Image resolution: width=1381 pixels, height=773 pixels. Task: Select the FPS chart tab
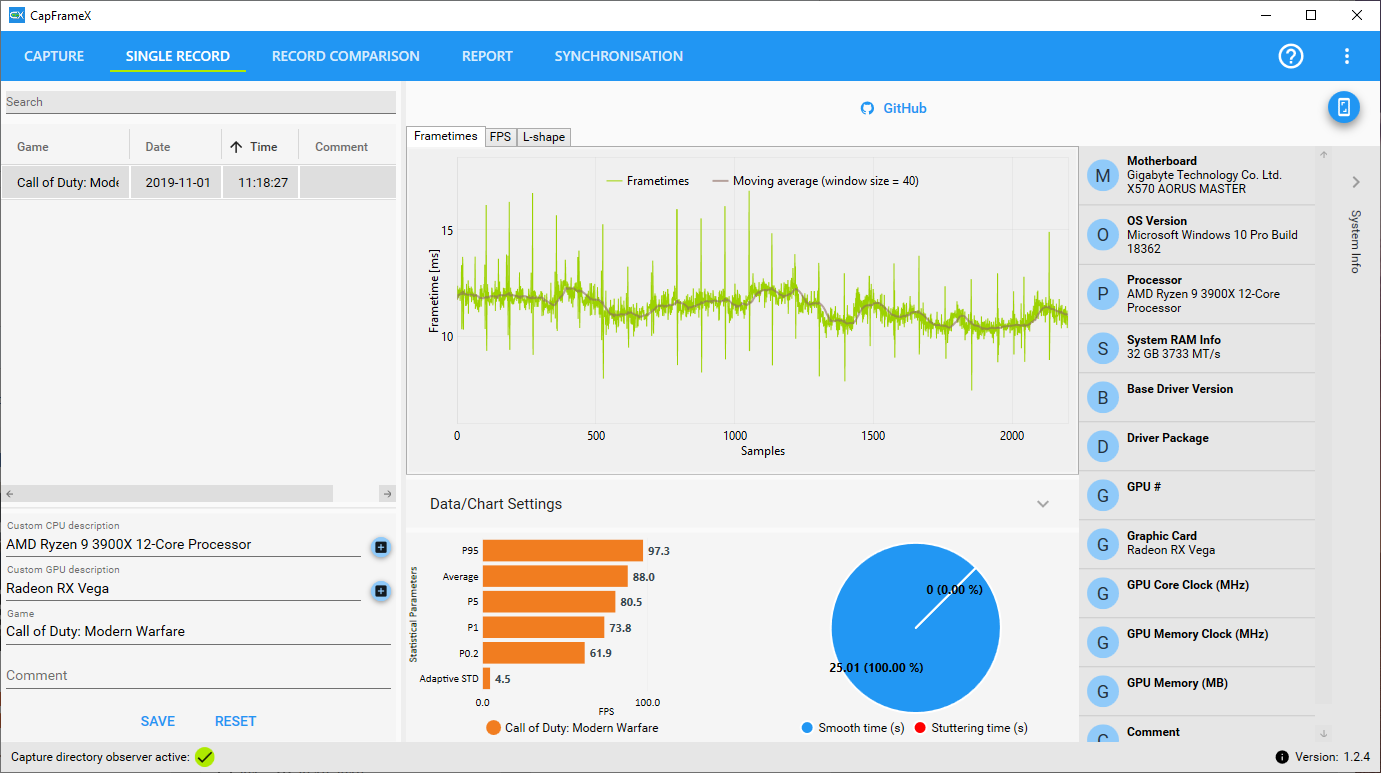(x=500, y=137)
